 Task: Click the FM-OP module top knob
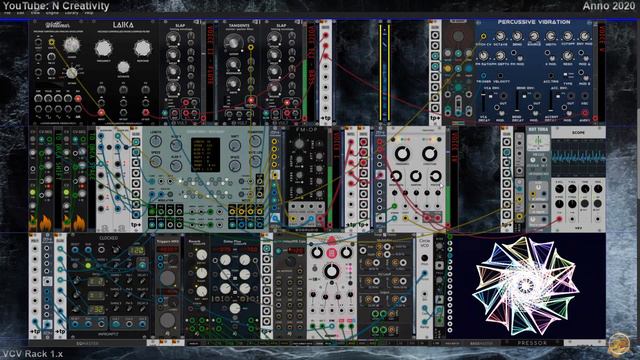(300, 143)
